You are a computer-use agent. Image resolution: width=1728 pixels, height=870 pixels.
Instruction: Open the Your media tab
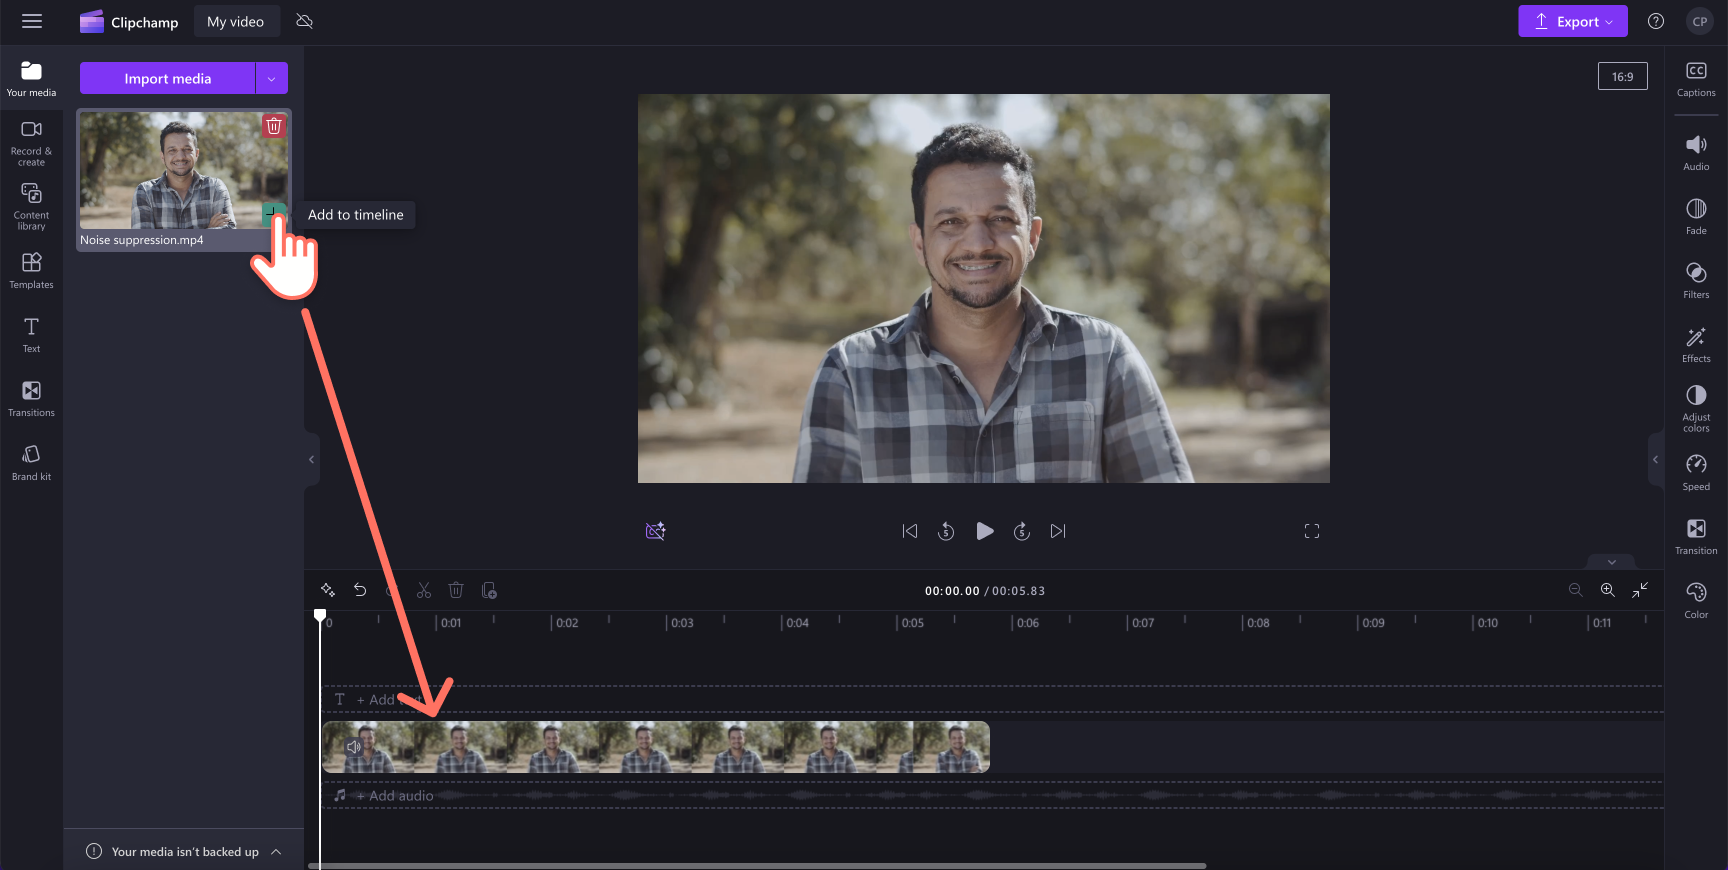click(x=31, y=78)
